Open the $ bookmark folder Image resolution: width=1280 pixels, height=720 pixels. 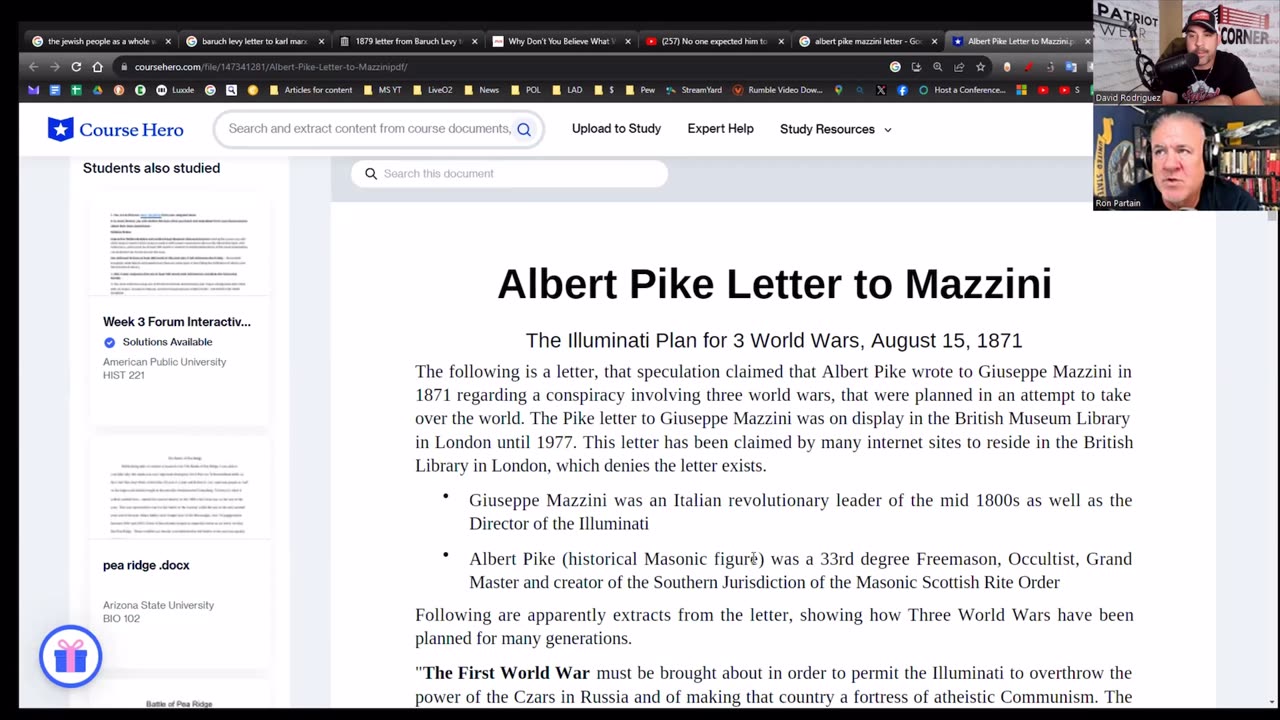point(604,90)
